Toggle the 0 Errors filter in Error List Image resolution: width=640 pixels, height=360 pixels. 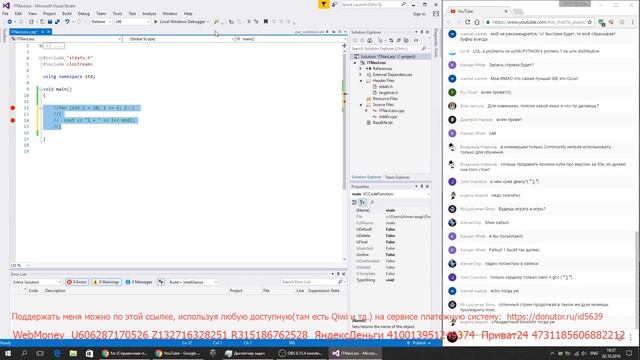(x=77, y=282)
